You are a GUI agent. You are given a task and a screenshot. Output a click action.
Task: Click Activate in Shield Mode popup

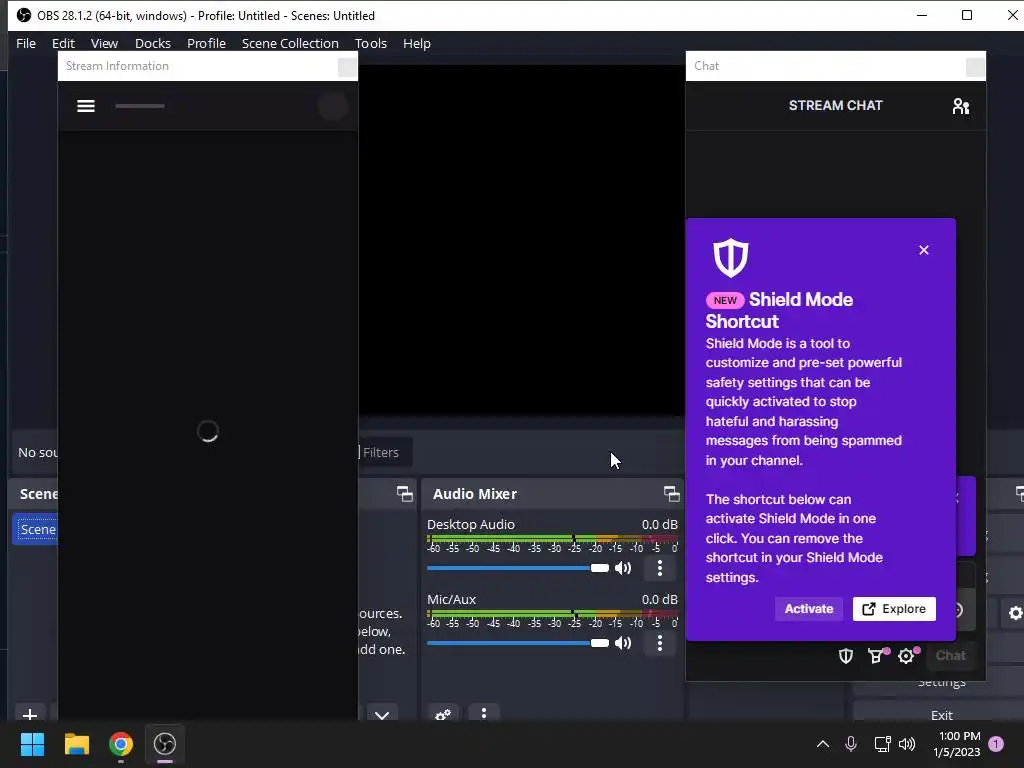[x=808, y=609]
